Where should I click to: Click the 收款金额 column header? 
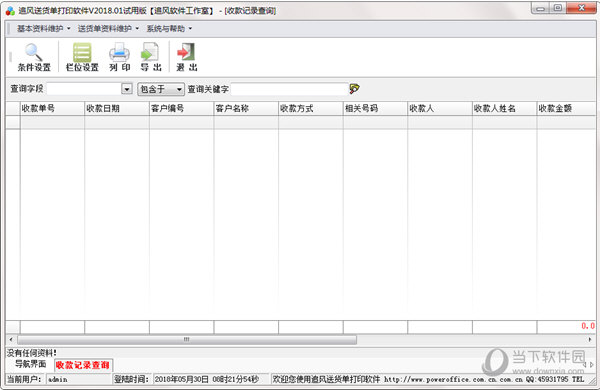pos(566,108)
